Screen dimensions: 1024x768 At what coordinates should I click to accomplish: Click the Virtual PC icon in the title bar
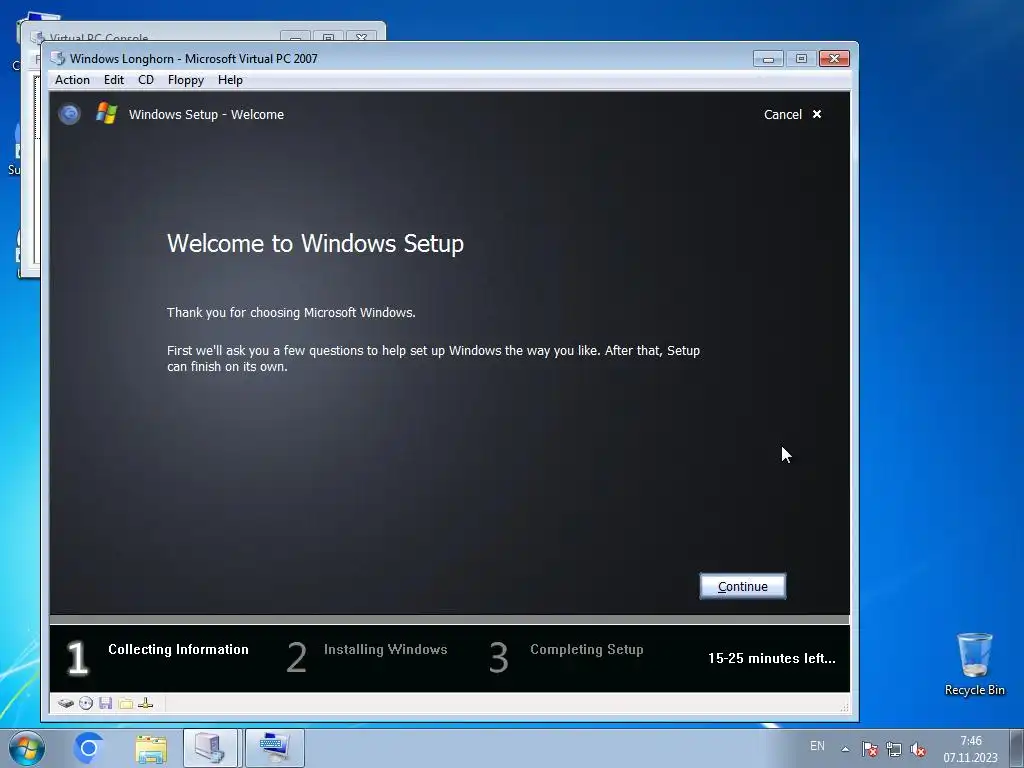[57, 58]
